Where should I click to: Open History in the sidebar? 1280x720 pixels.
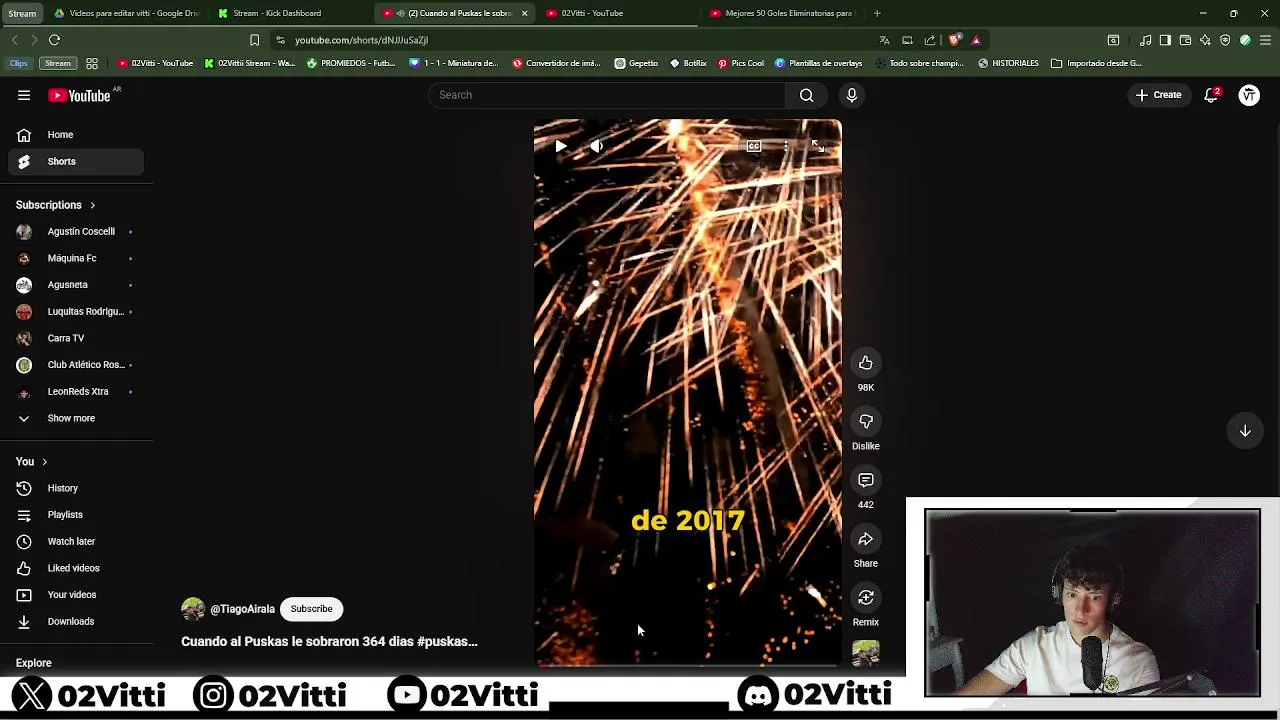click(76, 488)
